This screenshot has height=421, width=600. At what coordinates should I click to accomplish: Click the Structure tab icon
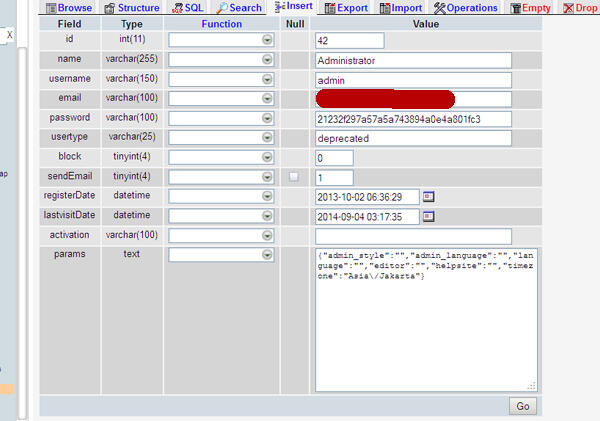(109, 8)
